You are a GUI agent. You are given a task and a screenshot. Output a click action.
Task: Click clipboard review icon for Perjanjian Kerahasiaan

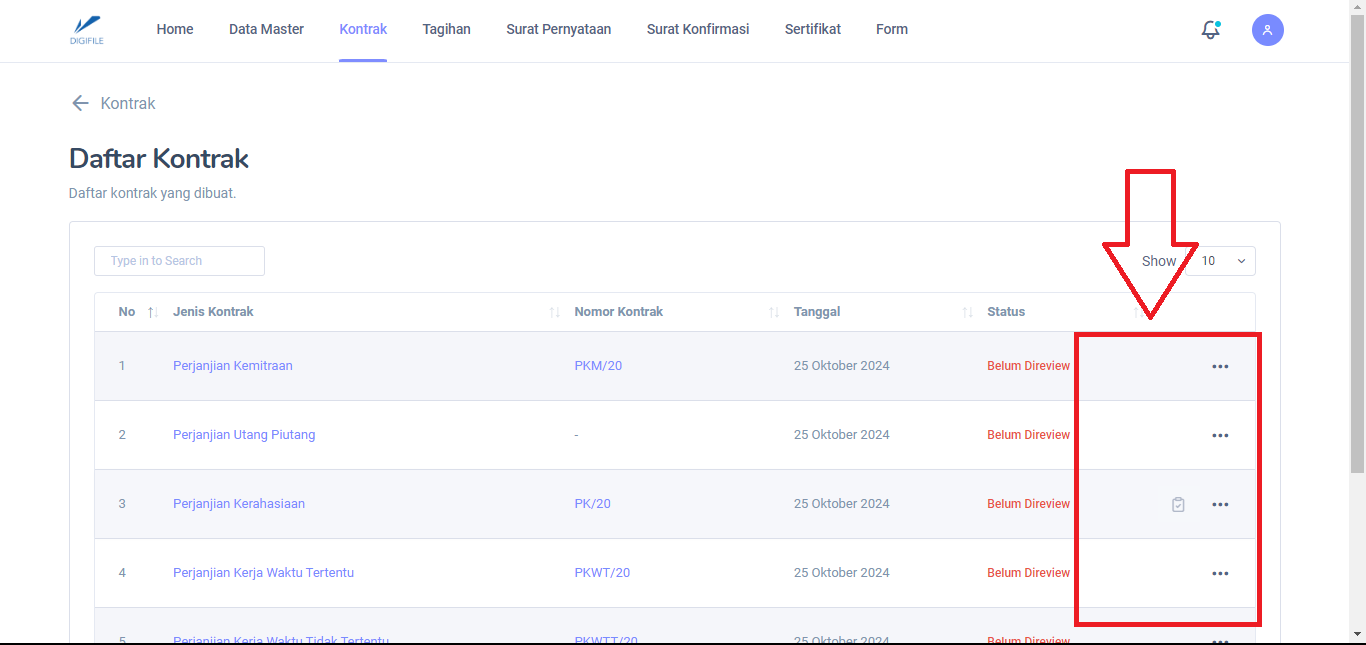(1178, 504)
